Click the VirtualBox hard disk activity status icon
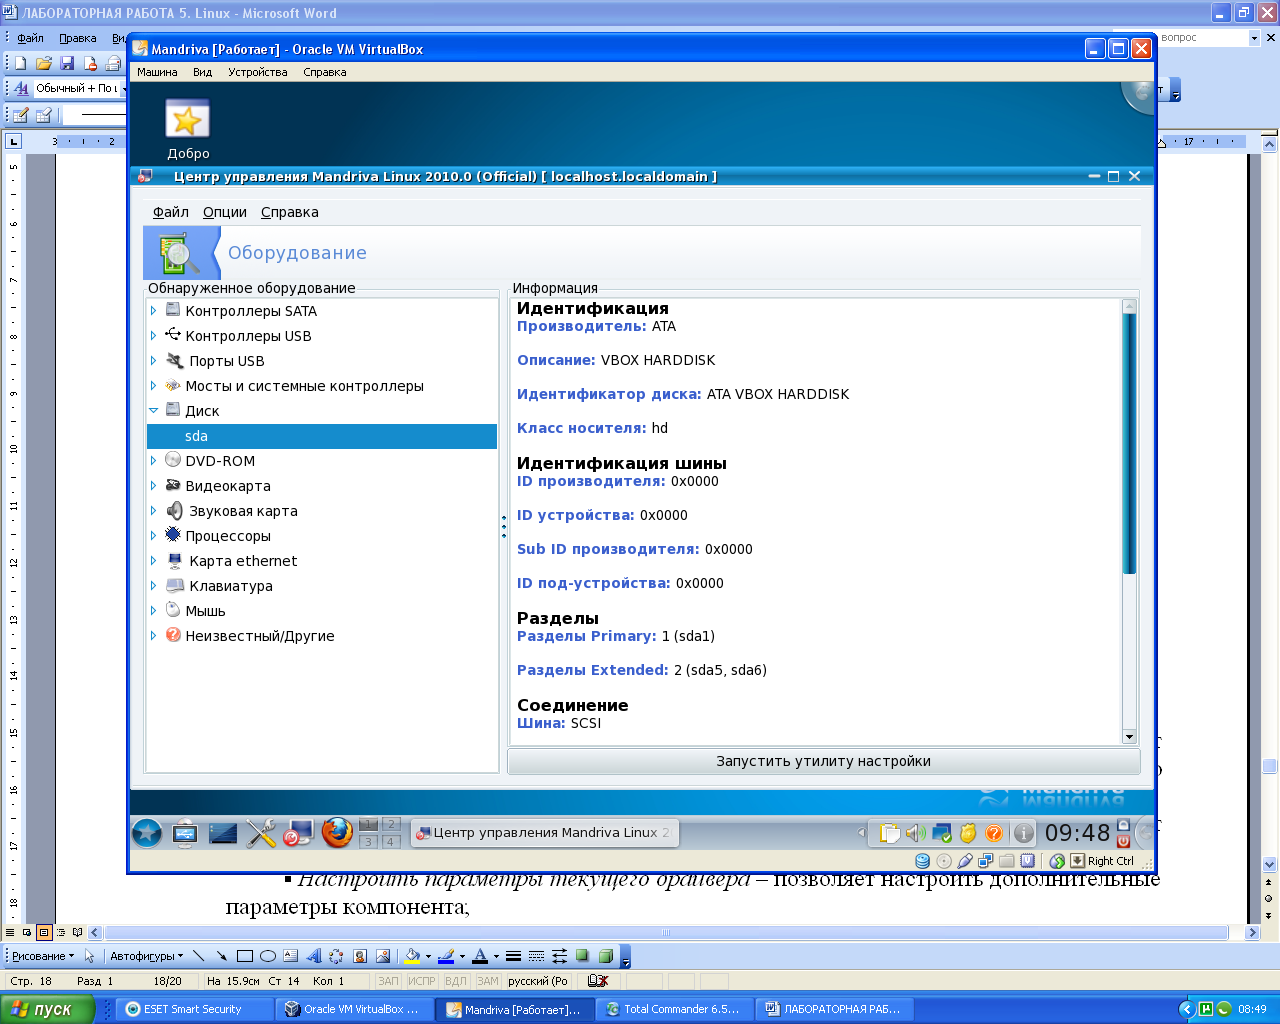The image size is (1280, 1024). [922, 860]
